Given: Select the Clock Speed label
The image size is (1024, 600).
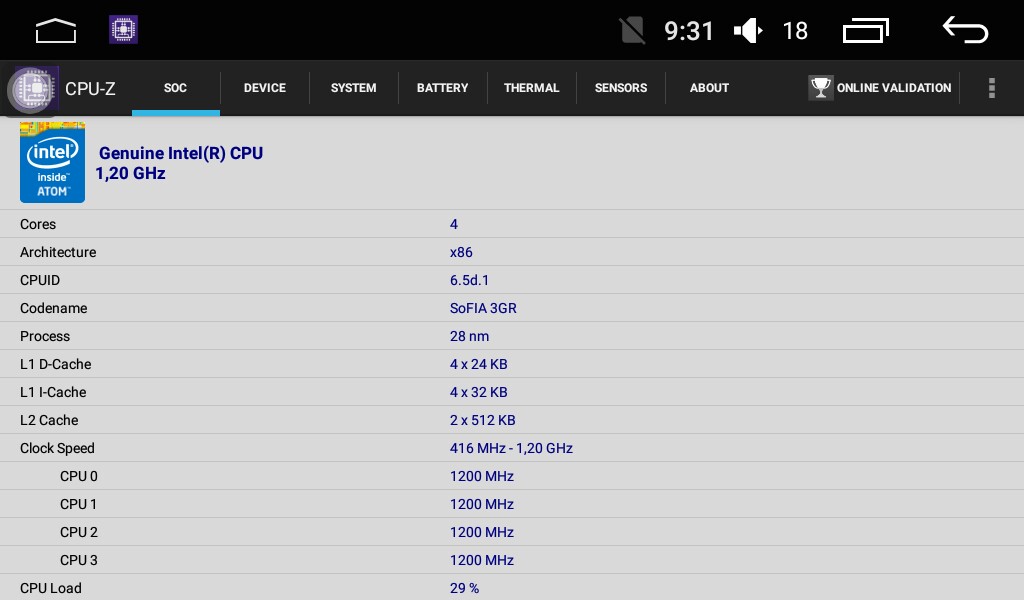Looking at the screenshot, I should [x=57, y=449].
